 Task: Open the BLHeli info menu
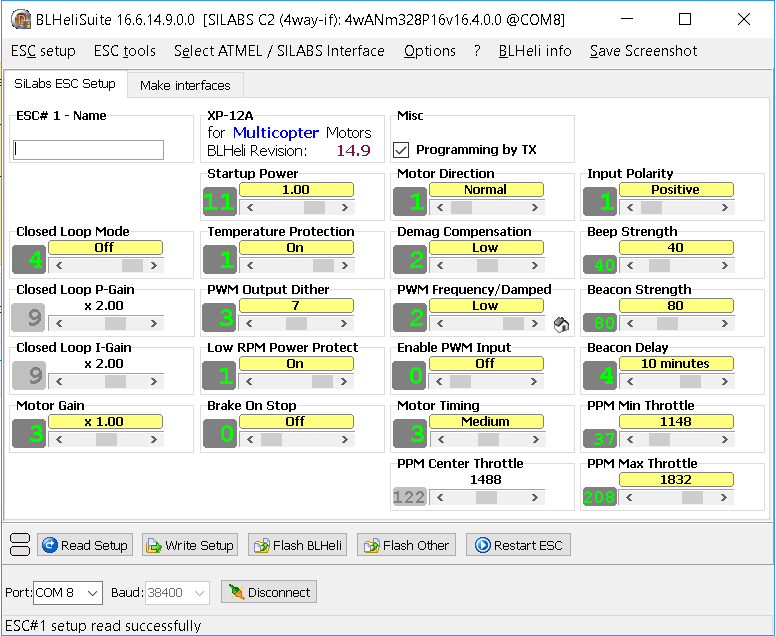[x=535, y=51]
